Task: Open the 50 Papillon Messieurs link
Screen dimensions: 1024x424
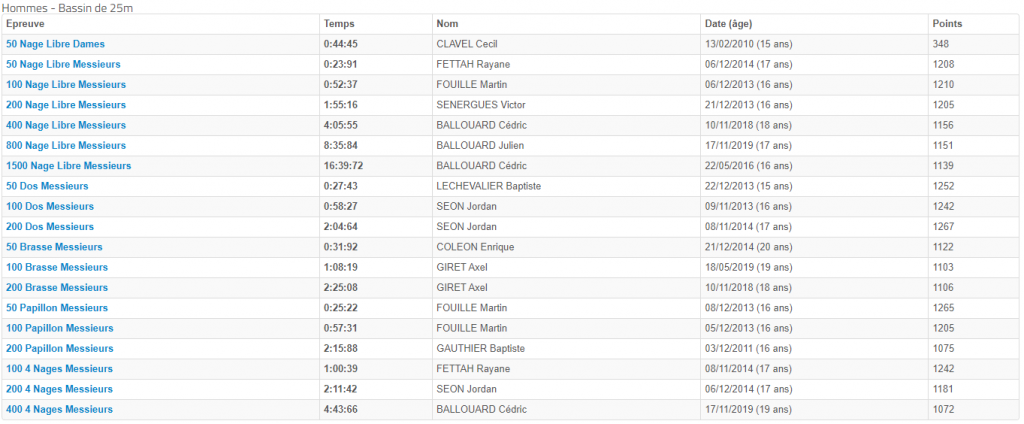Action: pos(57,308)
